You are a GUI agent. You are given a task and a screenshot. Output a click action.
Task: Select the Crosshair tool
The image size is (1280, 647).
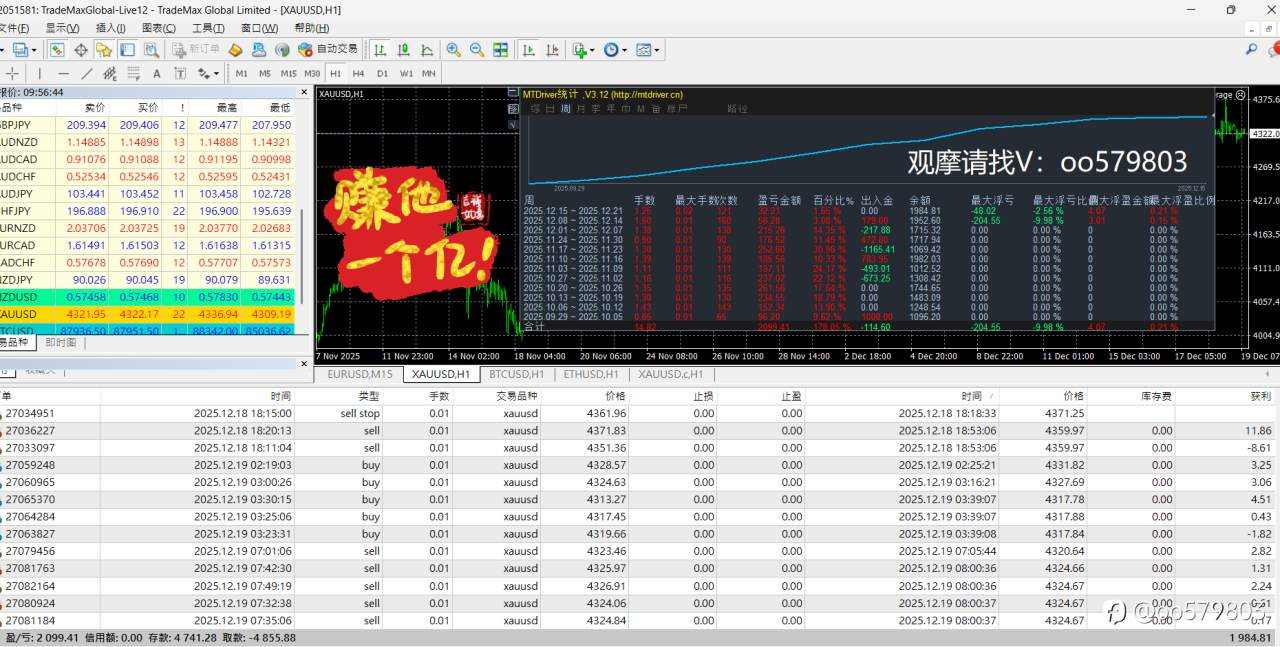point(11,72)
